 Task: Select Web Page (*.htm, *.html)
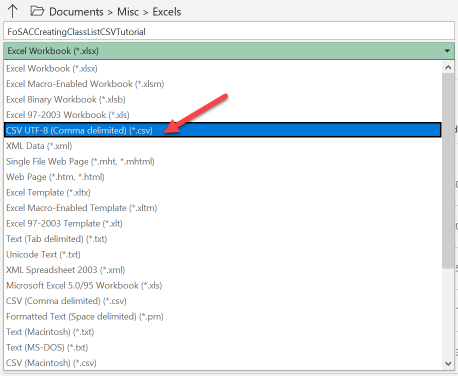pos(223,177)
